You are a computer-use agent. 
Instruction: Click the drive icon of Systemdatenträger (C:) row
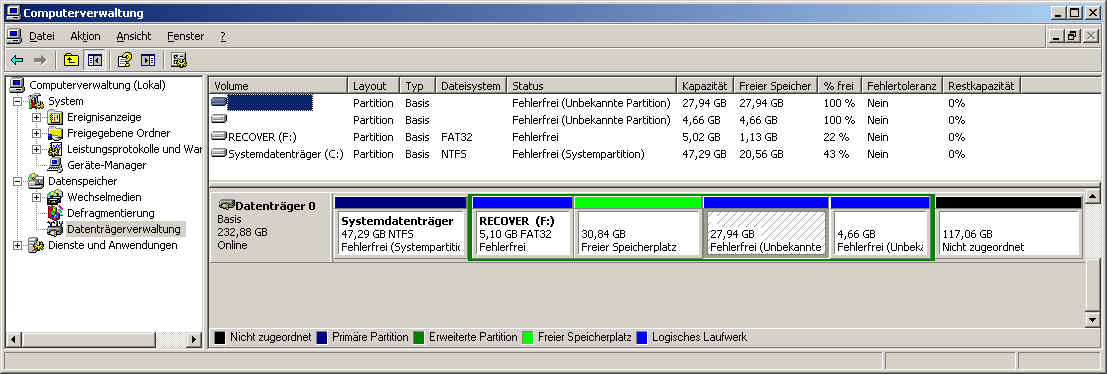219,154
